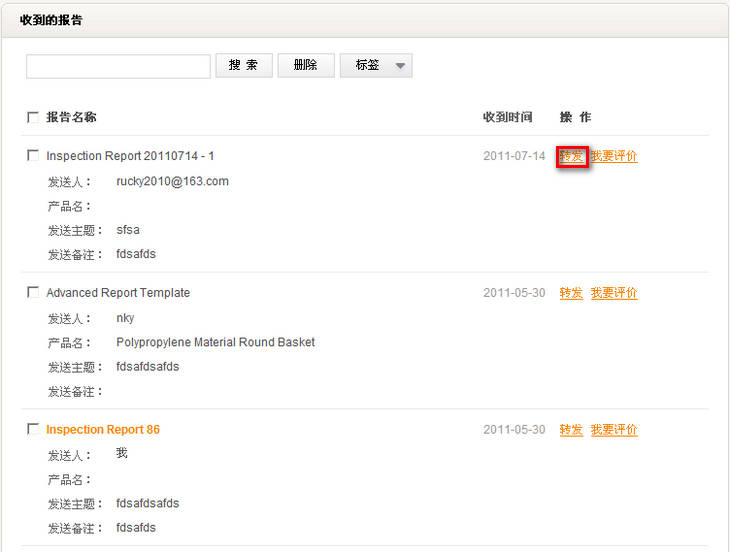This screenshot has width=730, height=552.
Task: Click sender email rucky2010@163.com
Action: click(172, 181)
